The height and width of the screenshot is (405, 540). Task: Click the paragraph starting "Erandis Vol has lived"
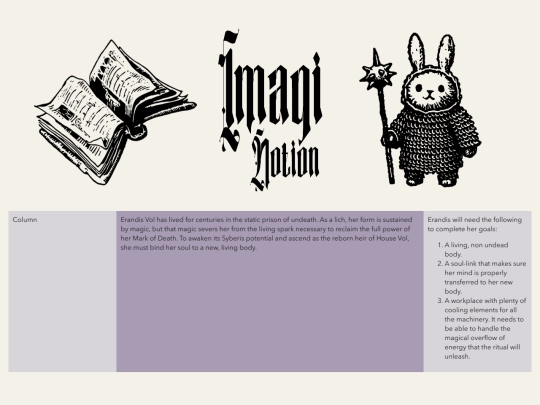266,233
